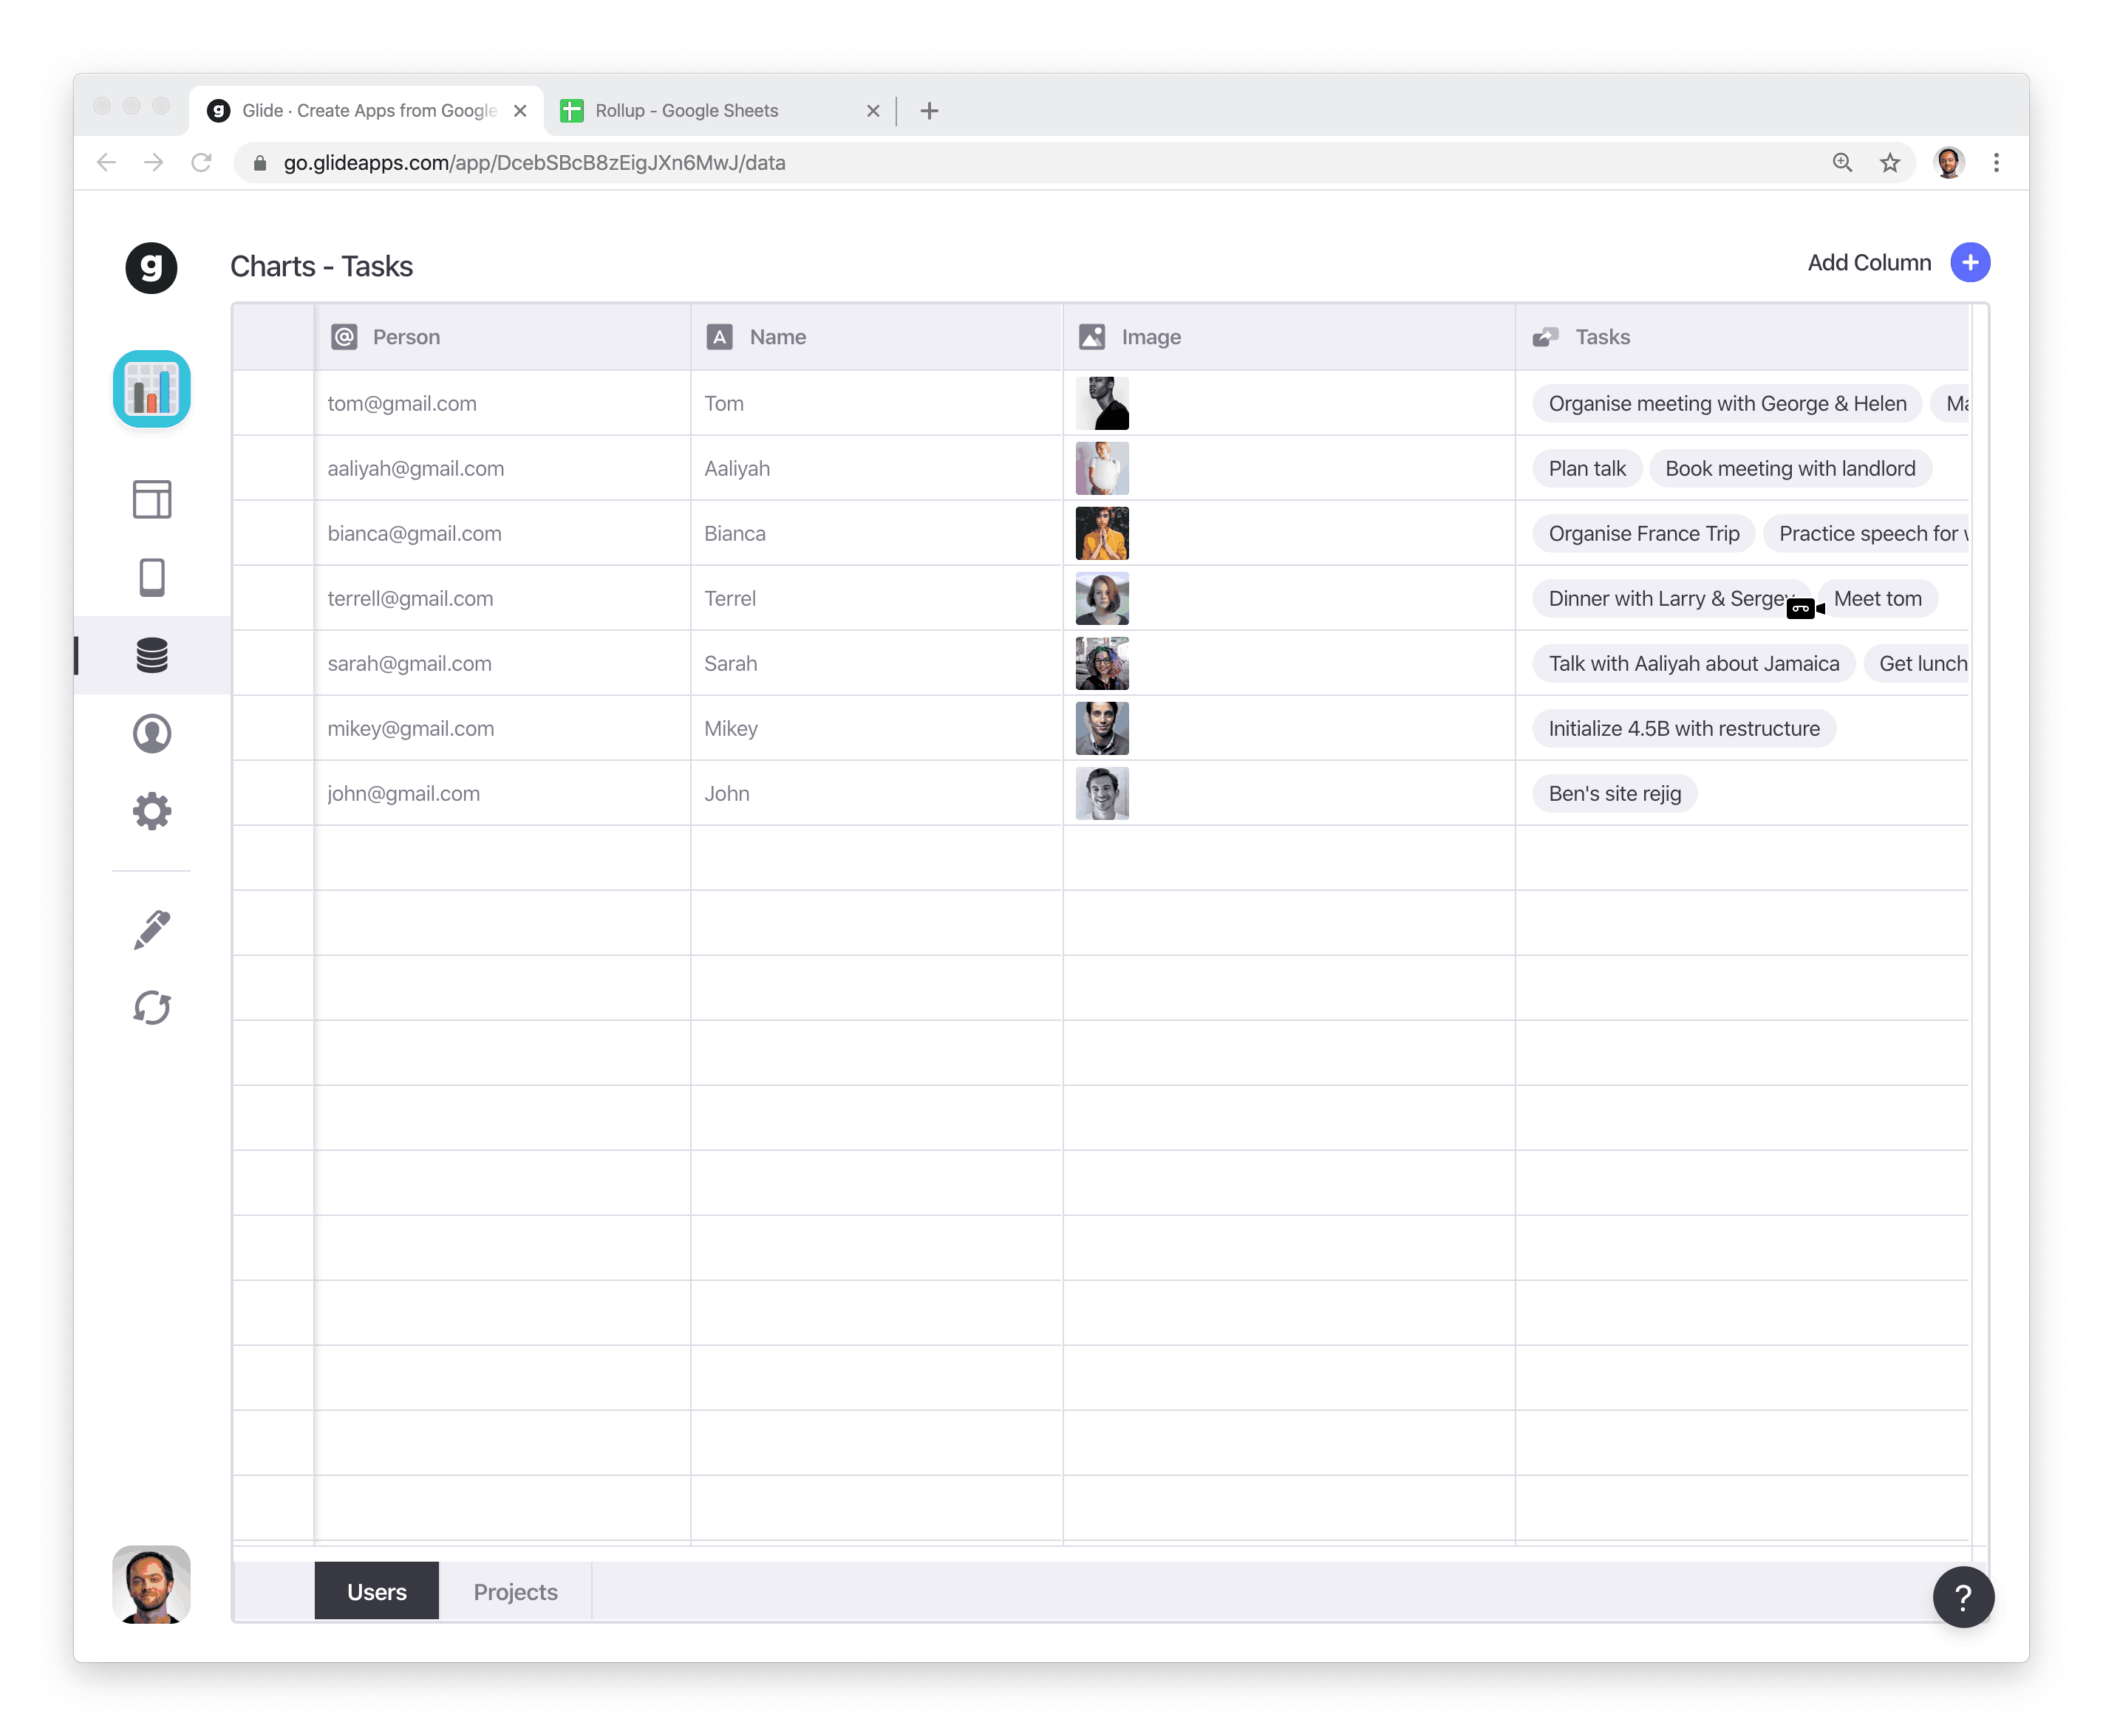Image resolution: width=2103 pixels, height=1736 pixels.
Task: Click the Image column header
Action: tap(1150, 337)
